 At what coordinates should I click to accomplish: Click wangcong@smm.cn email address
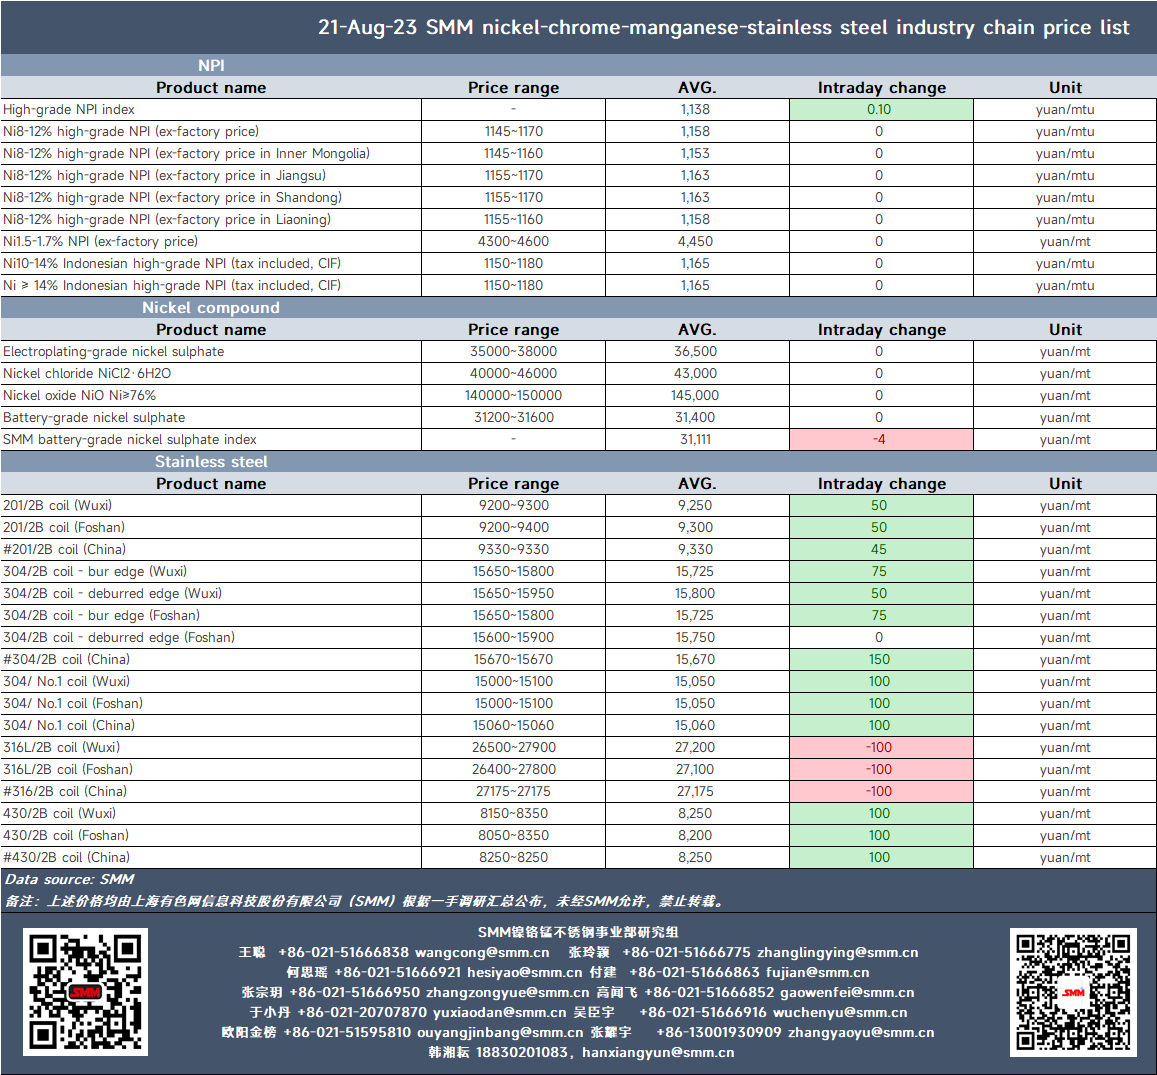pyautogui.click(x=482, y=953)
